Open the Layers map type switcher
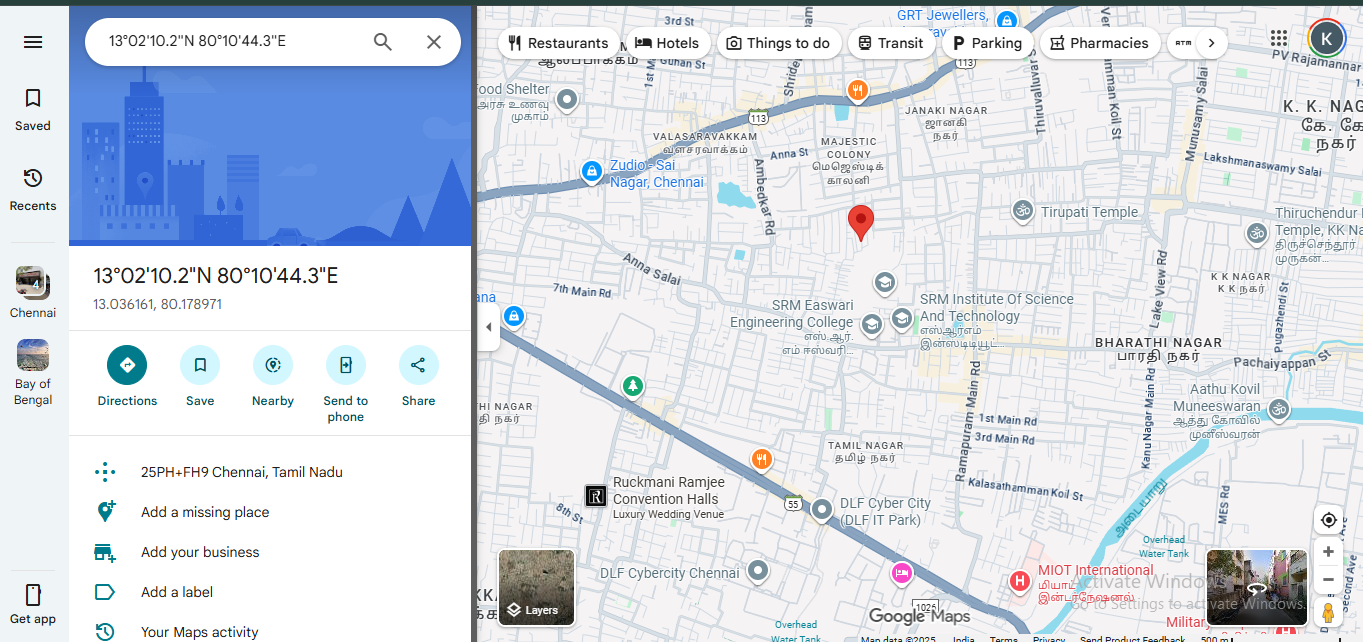Screen dimensions: 1363x642 (537, 587)
